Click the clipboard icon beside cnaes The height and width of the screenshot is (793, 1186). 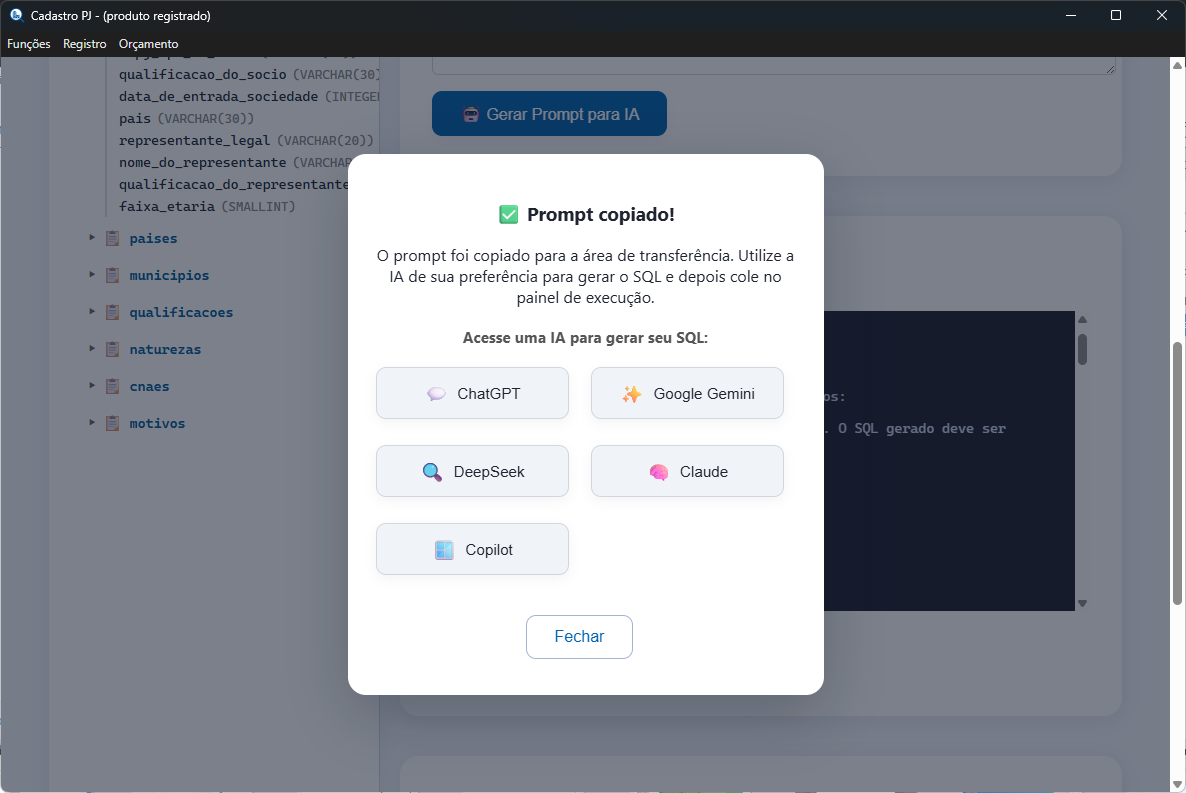(112, 387)
